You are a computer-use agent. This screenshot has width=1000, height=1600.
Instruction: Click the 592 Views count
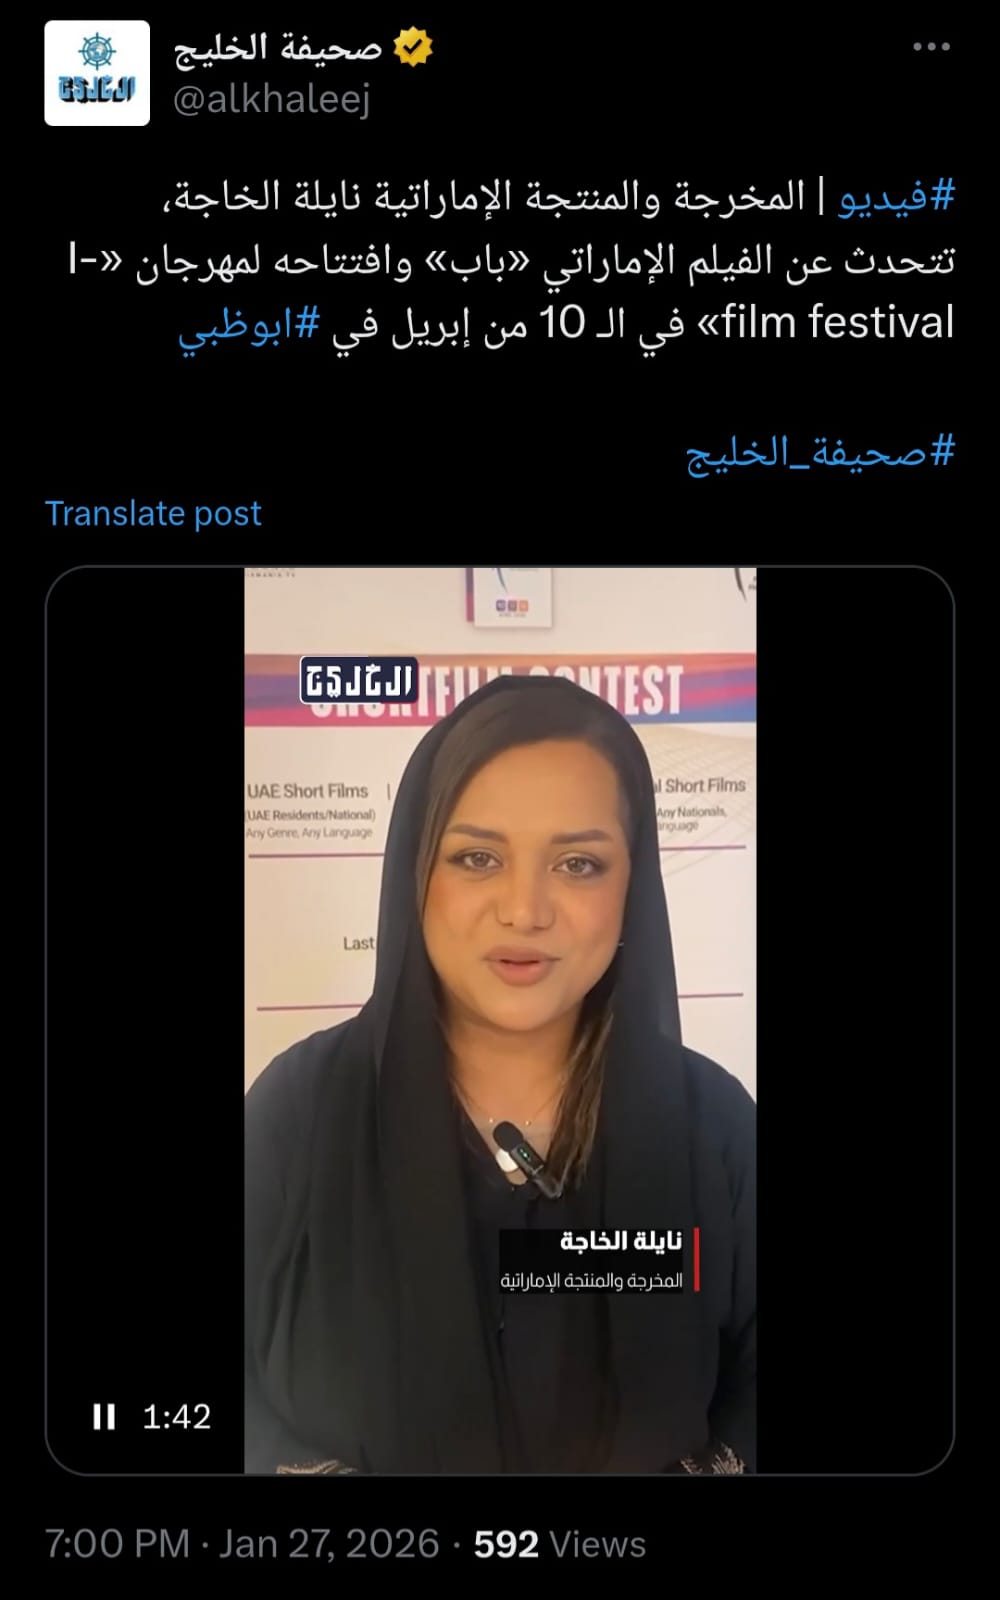click(559, 1544)
